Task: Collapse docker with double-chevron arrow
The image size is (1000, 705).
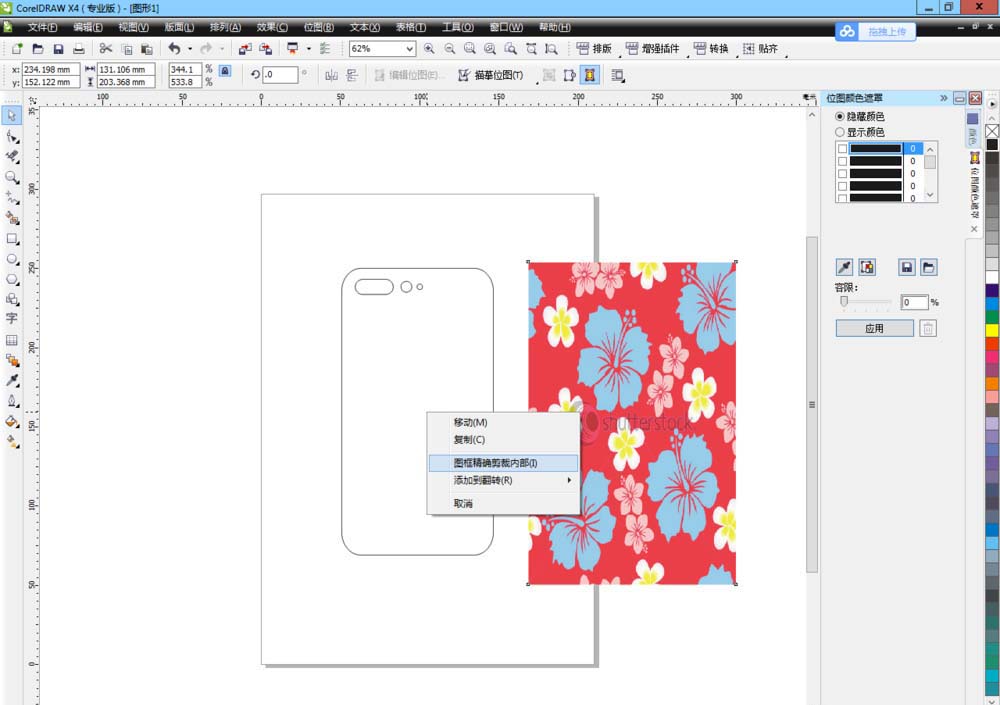Action: [x=943, y=98]
